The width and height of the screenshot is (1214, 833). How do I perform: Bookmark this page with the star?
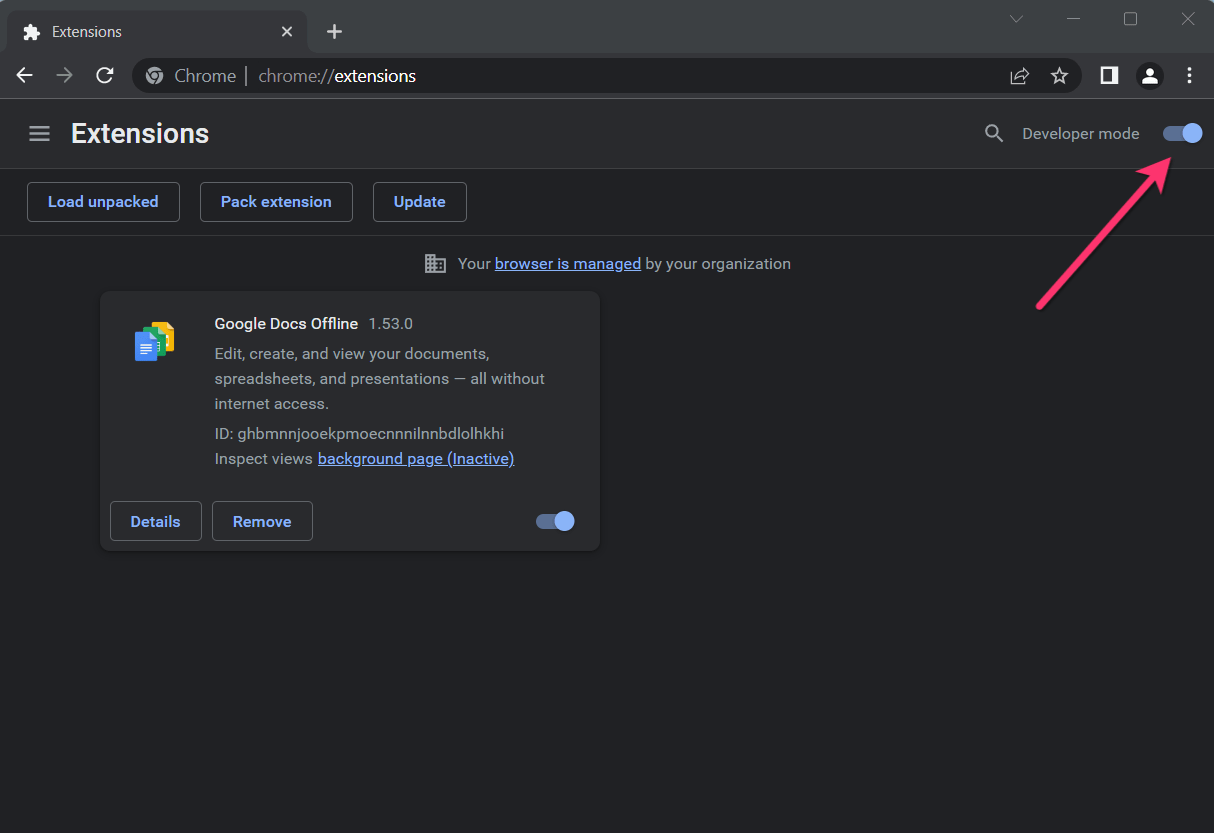coord(1059,75)
